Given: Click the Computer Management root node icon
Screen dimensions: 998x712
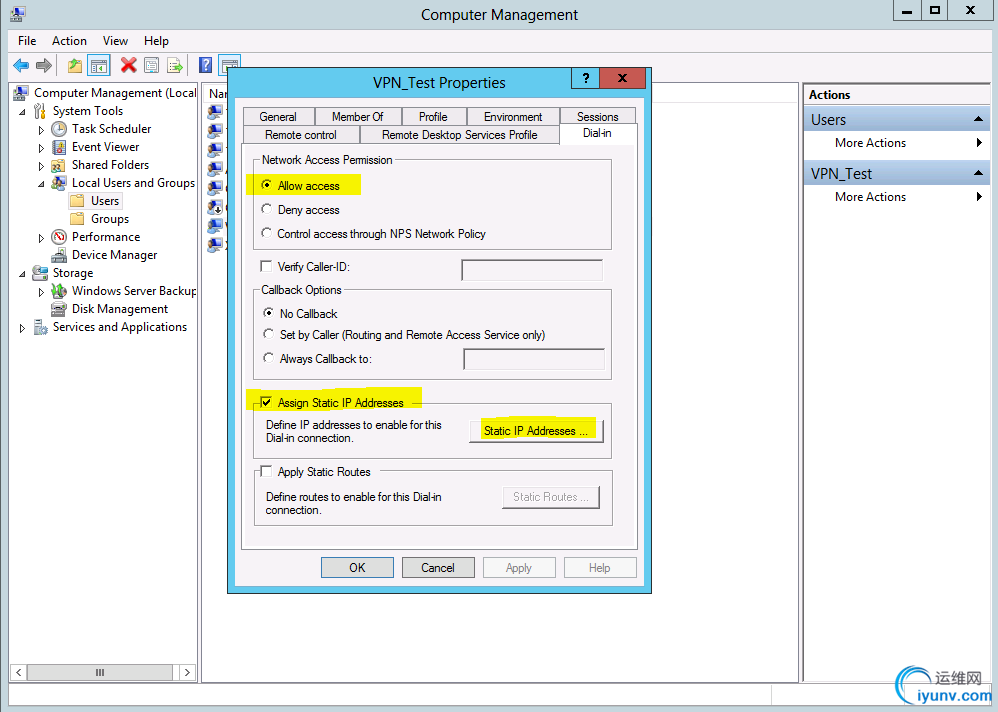Looking at the screenshot, I should coord(21,93).
